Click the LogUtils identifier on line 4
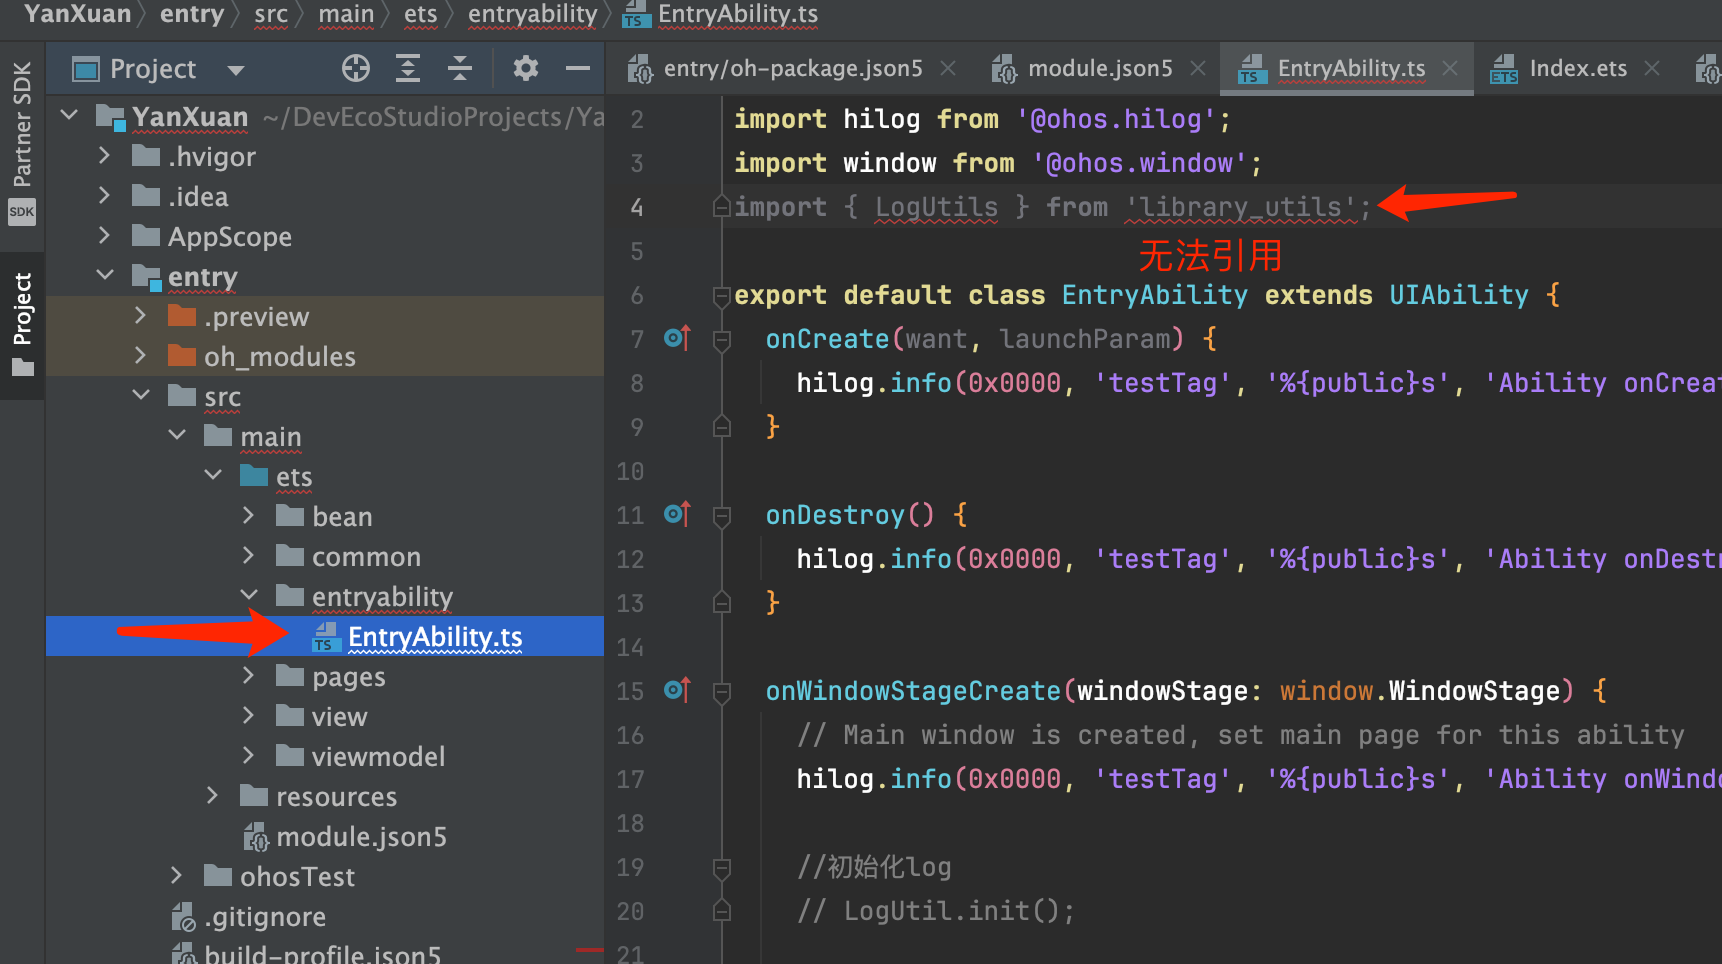 936,207
